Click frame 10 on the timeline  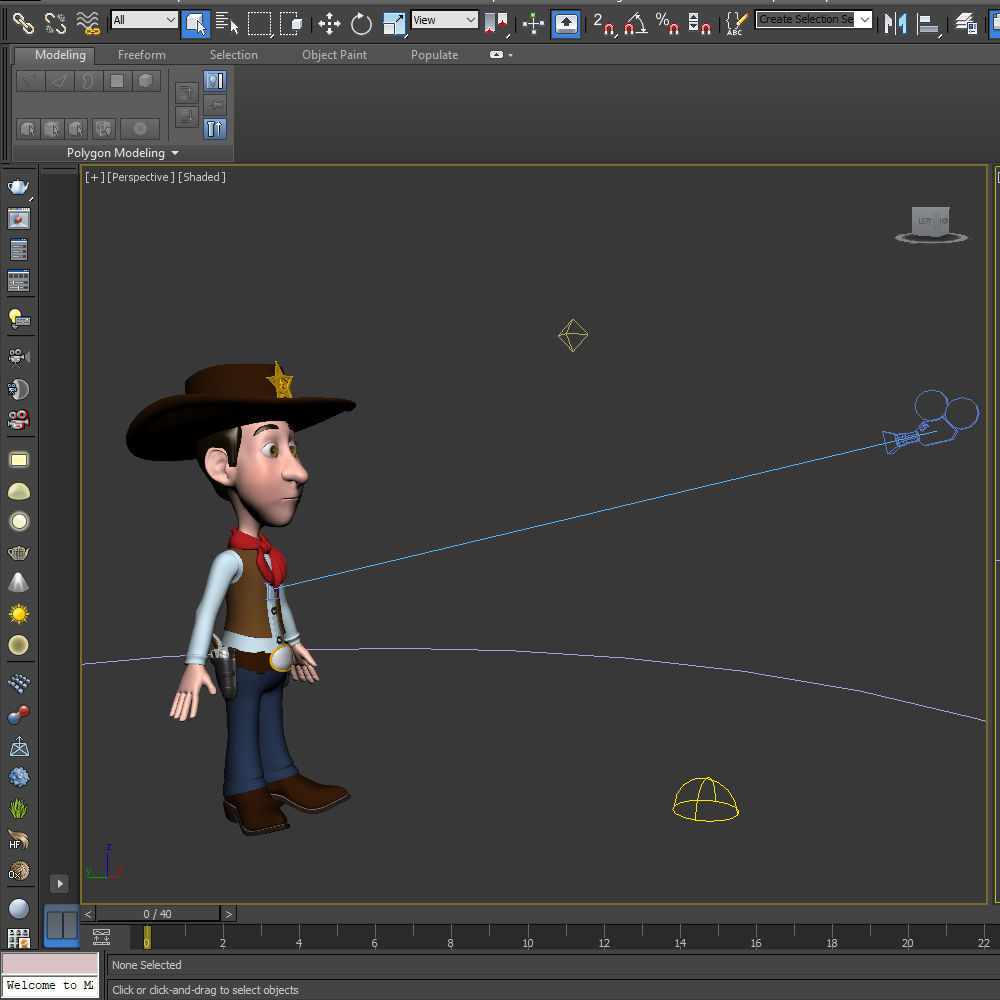pos(527,943)
